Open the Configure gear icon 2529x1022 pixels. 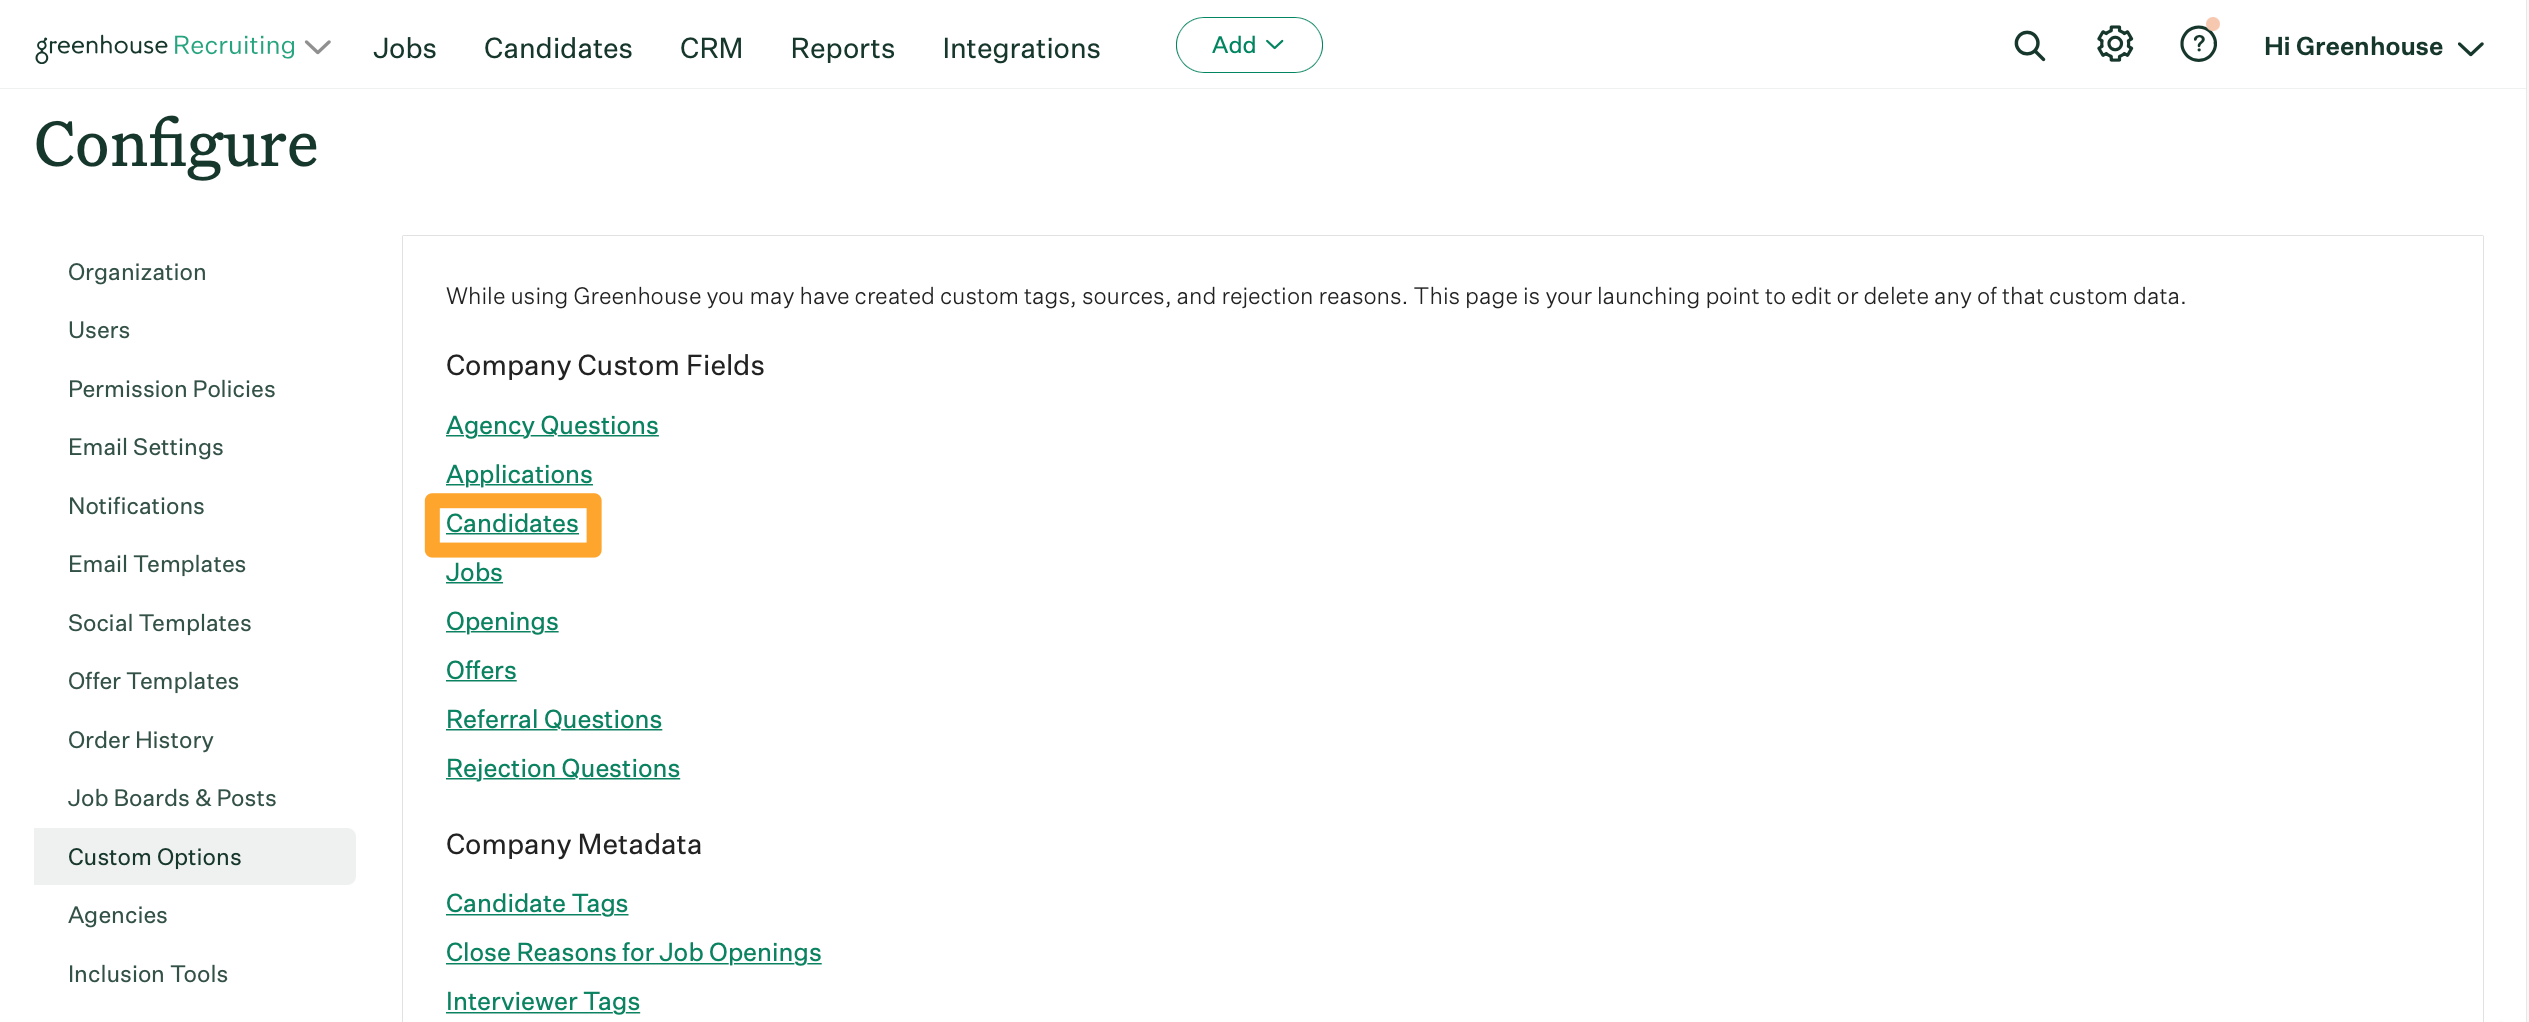click(x=2114, y=45)
